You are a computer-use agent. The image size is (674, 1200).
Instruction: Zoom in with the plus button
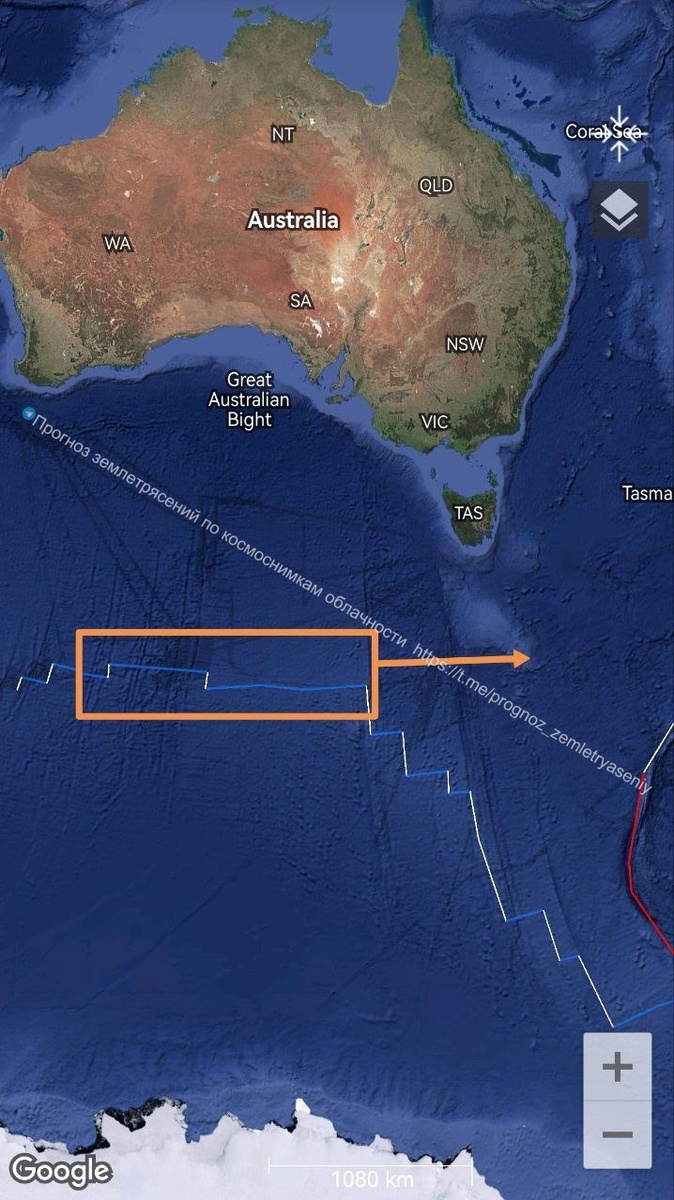[617, 1067]
